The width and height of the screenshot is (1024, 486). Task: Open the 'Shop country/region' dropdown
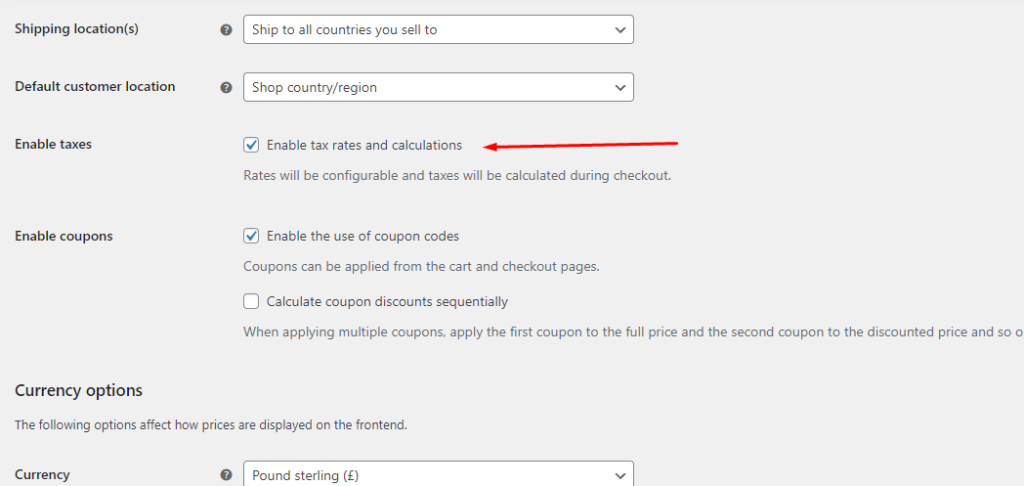point(438,88)
